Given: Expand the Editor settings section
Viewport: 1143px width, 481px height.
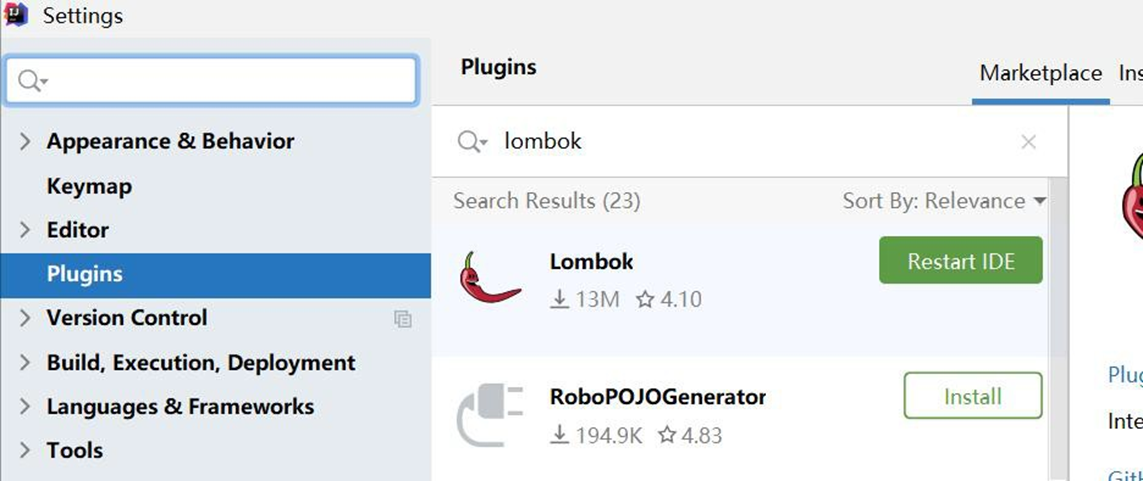Looking at the screenshot, I should (26, 230).
